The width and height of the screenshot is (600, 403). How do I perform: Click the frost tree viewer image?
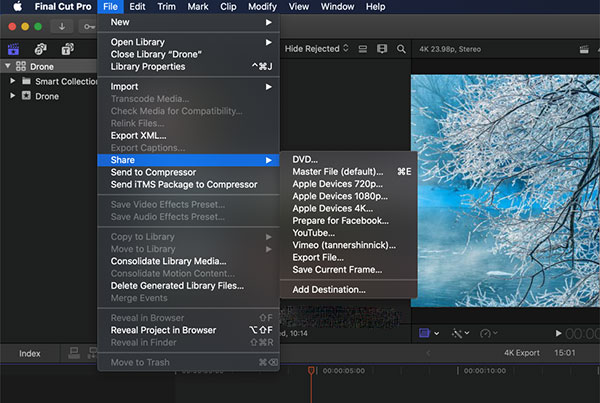505,190
